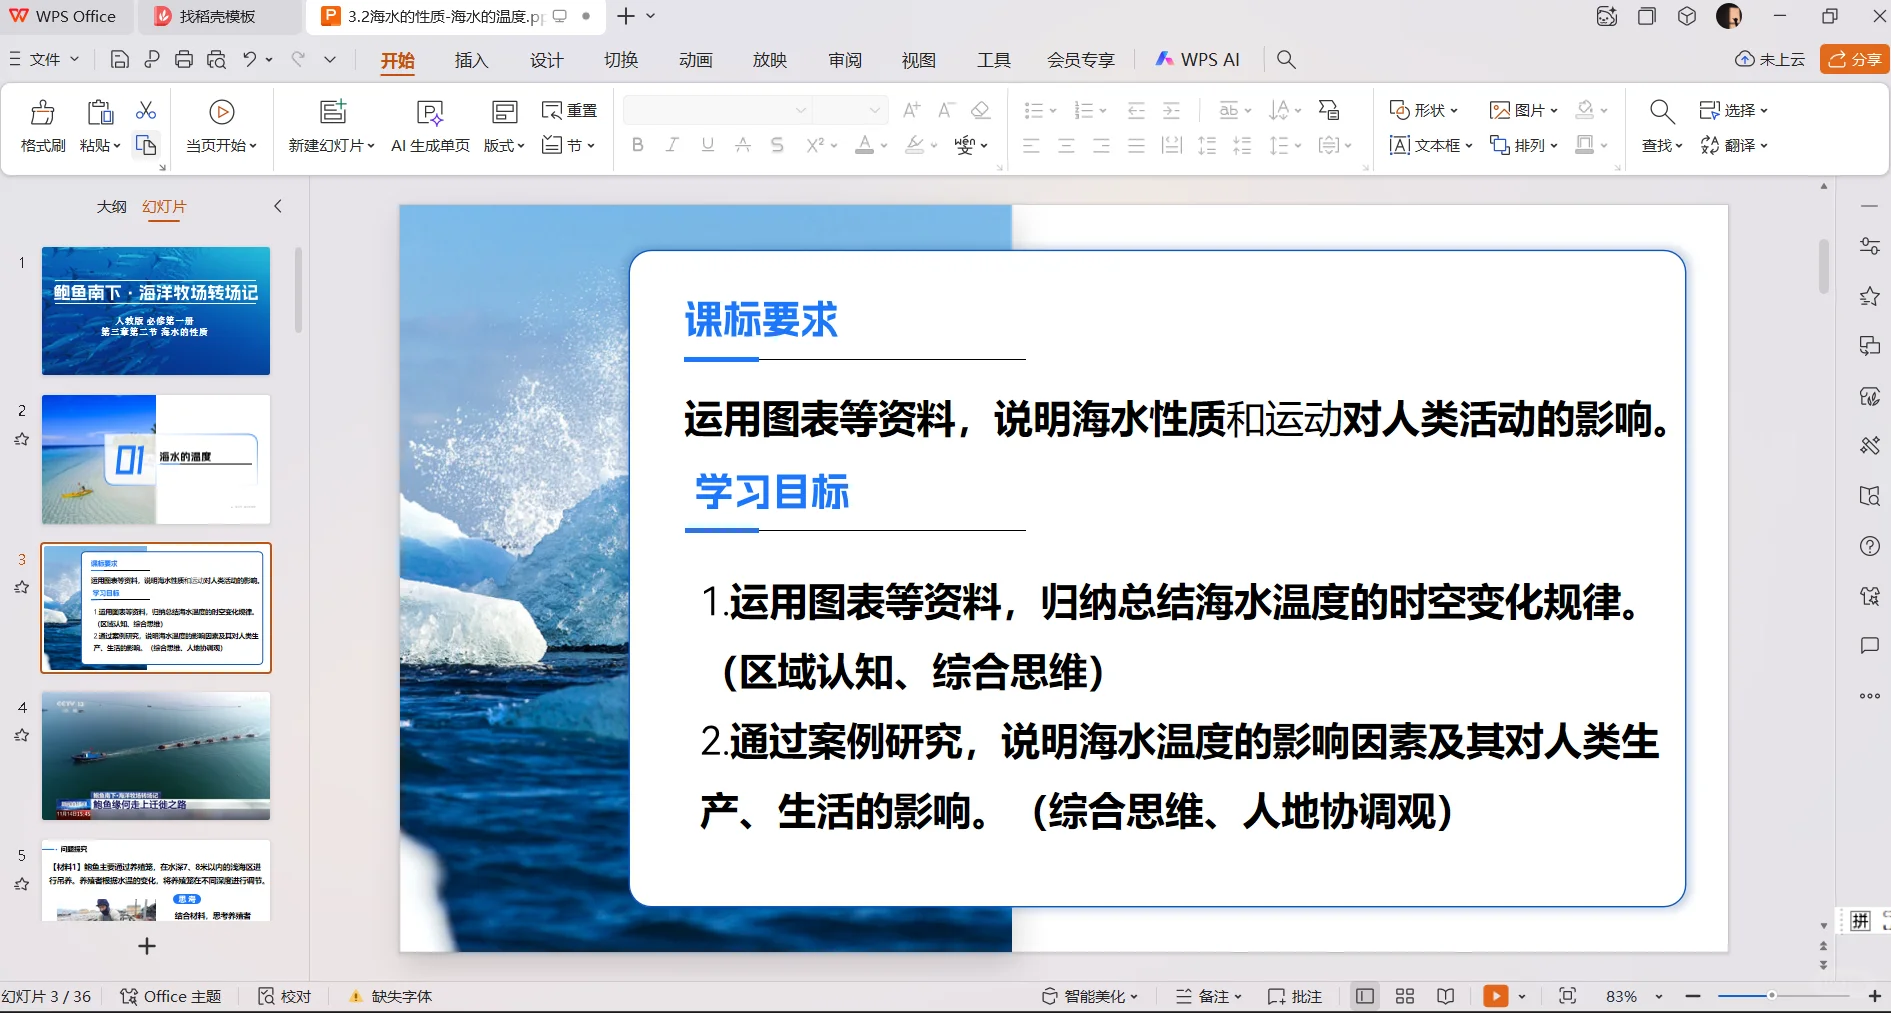Toggle Underline formatting
Screen dimensions: 1891x1013
coord(708,145)
